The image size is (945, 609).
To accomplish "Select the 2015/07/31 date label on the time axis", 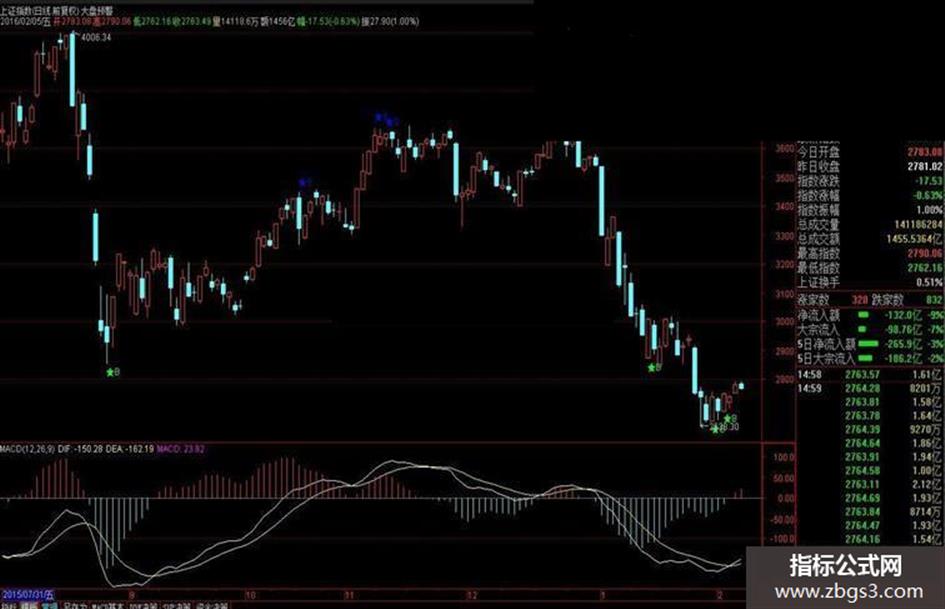I will pos(28,595).
